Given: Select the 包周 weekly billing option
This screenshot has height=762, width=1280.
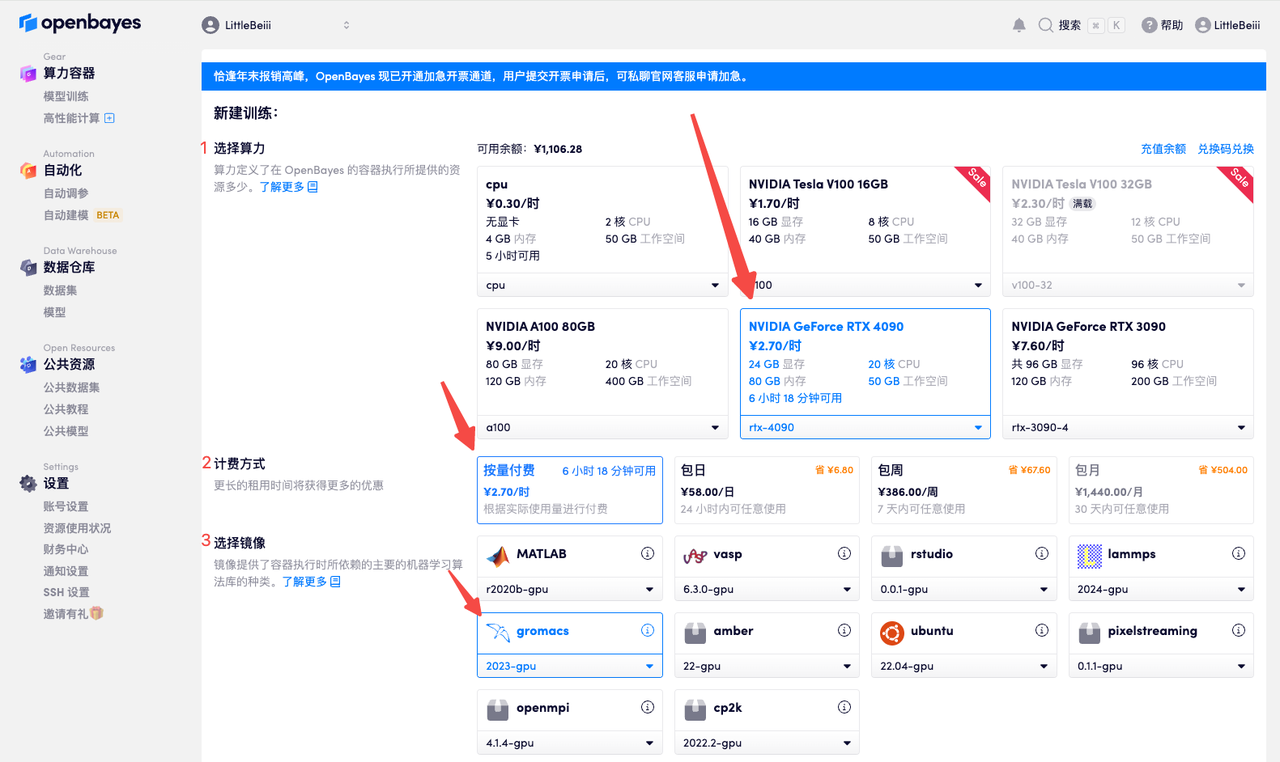Looking at the screenshot, I should click(x=964, y=488).
